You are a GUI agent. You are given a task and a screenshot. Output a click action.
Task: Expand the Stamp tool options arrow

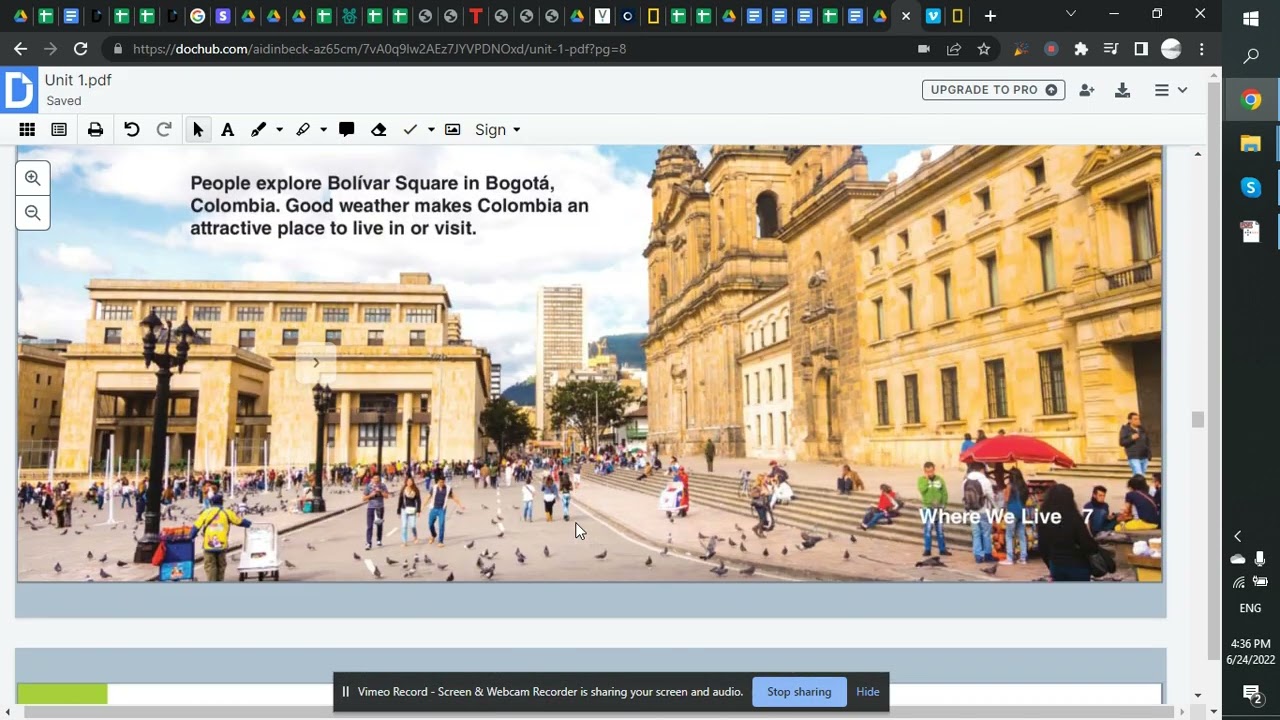431,130
